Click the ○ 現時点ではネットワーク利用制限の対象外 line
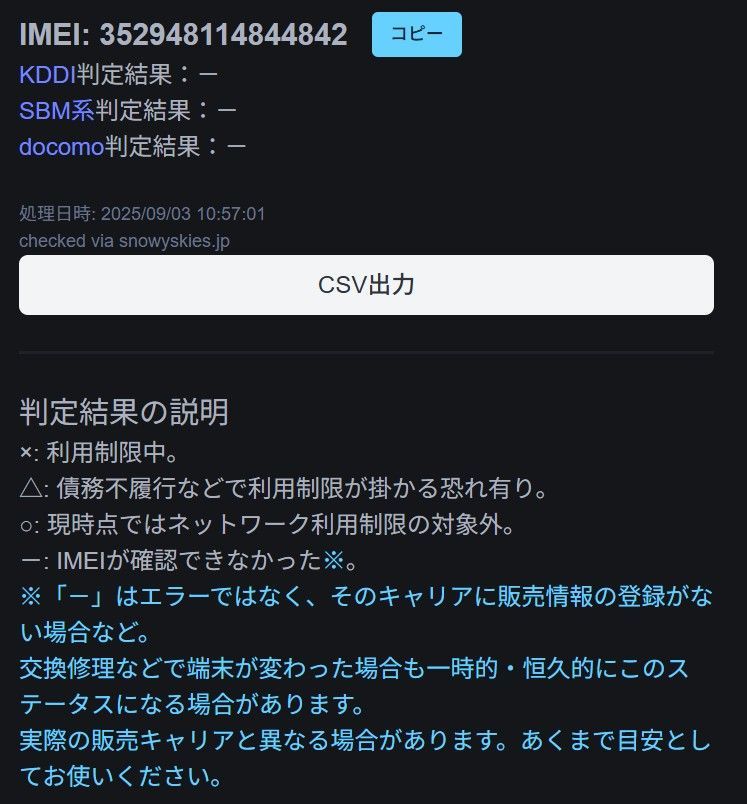747x804 pixels. (267, 524)
